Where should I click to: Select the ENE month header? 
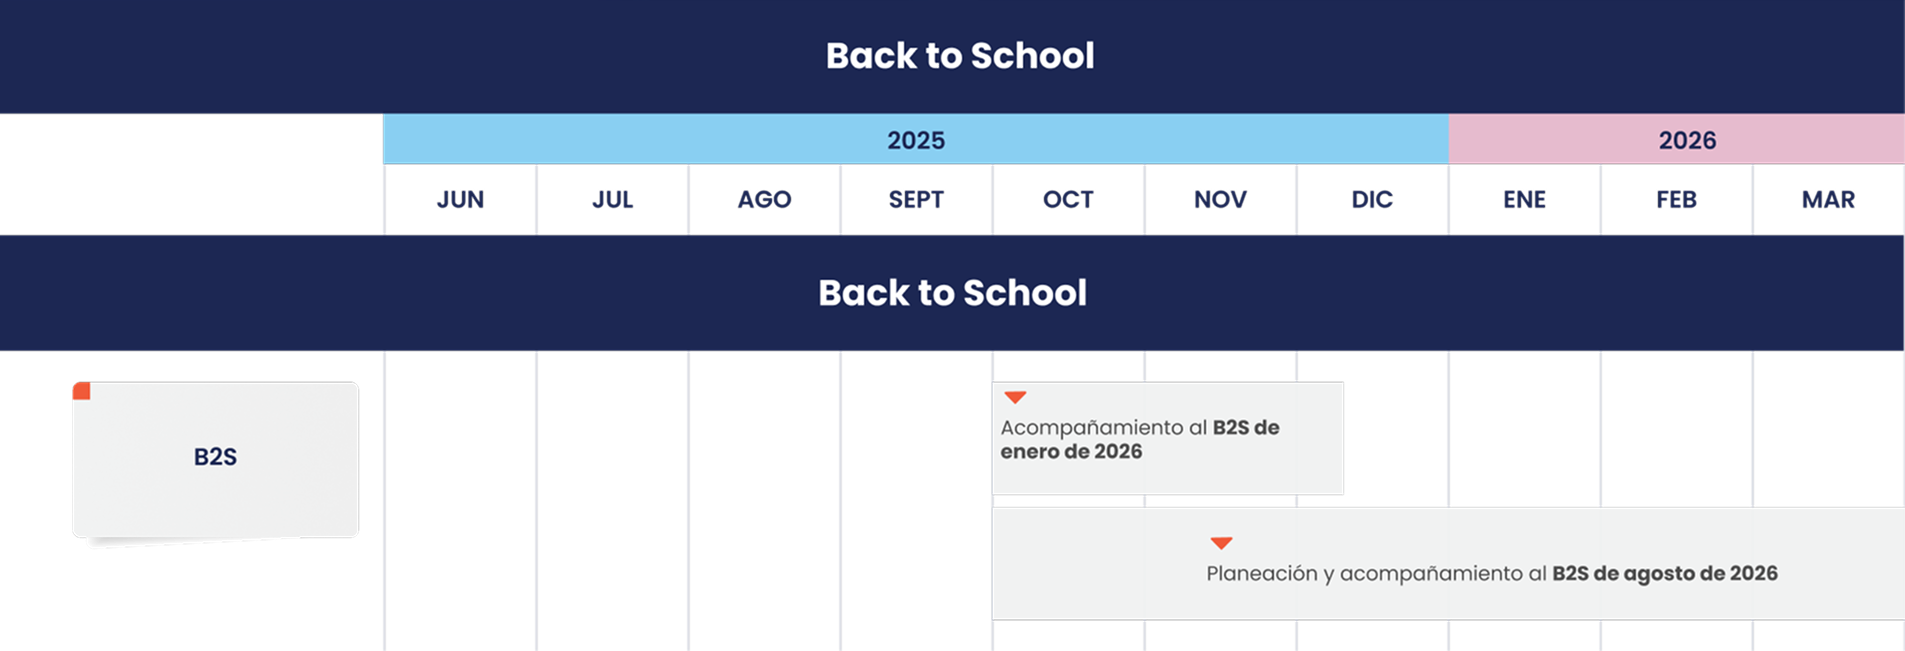1524,200
